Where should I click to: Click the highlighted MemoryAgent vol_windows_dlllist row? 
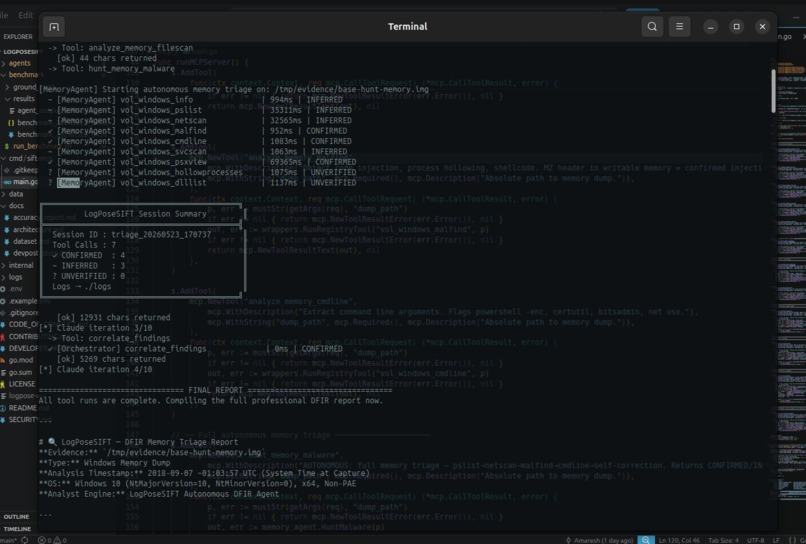point(202,183)
